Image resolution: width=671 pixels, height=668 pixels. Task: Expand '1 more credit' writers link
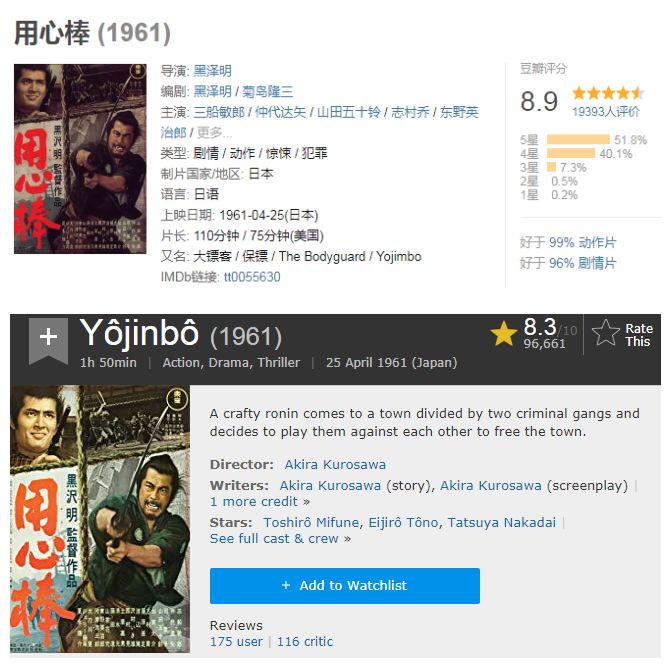(254, 501)
